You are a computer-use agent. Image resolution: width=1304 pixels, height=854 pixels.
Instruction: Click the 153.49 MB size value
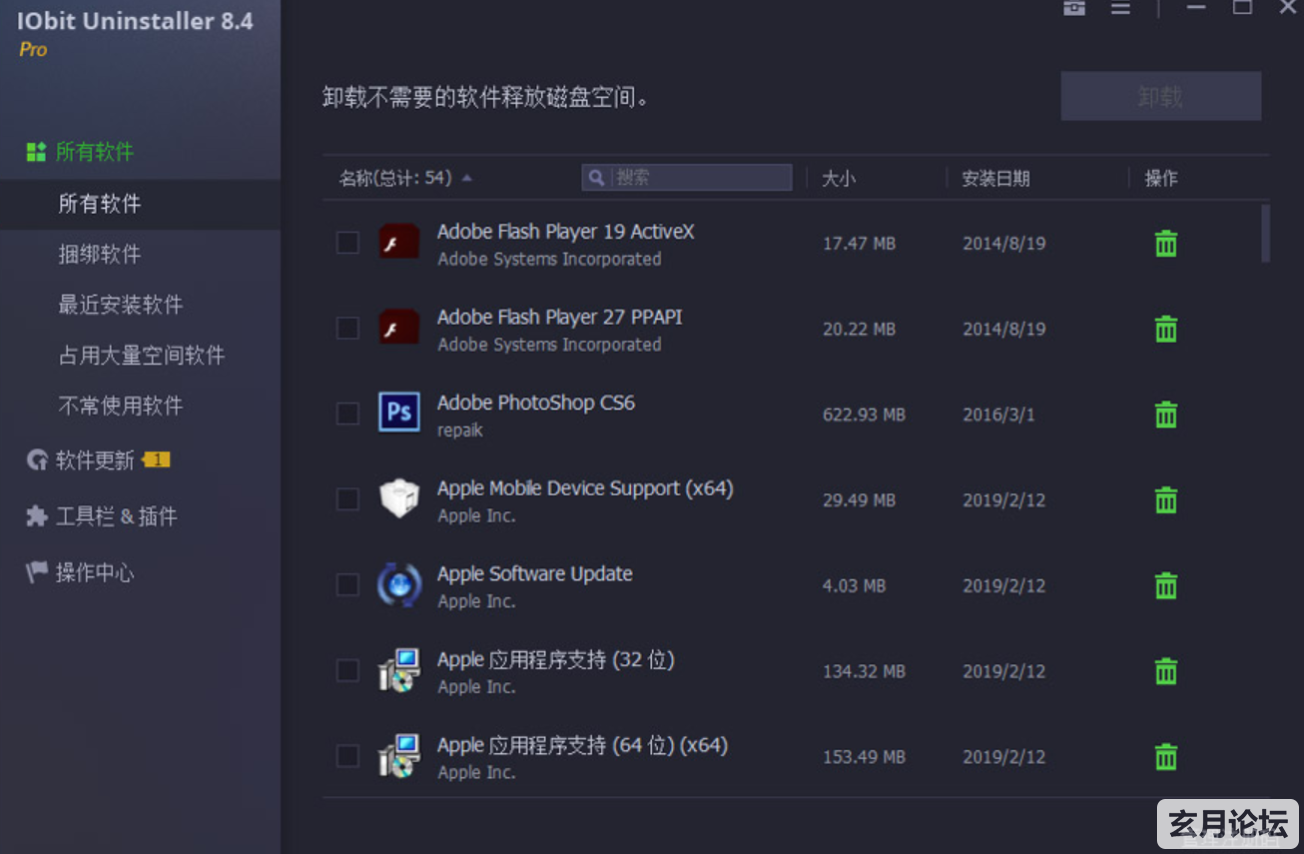[x=864, y=757]
